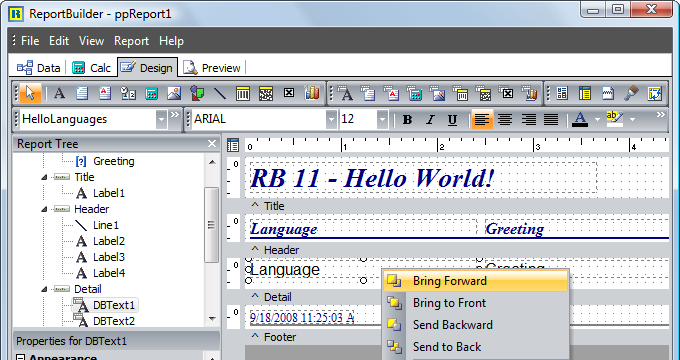Set text alignment to right justify
680x360 pixels.
point(528,119)
